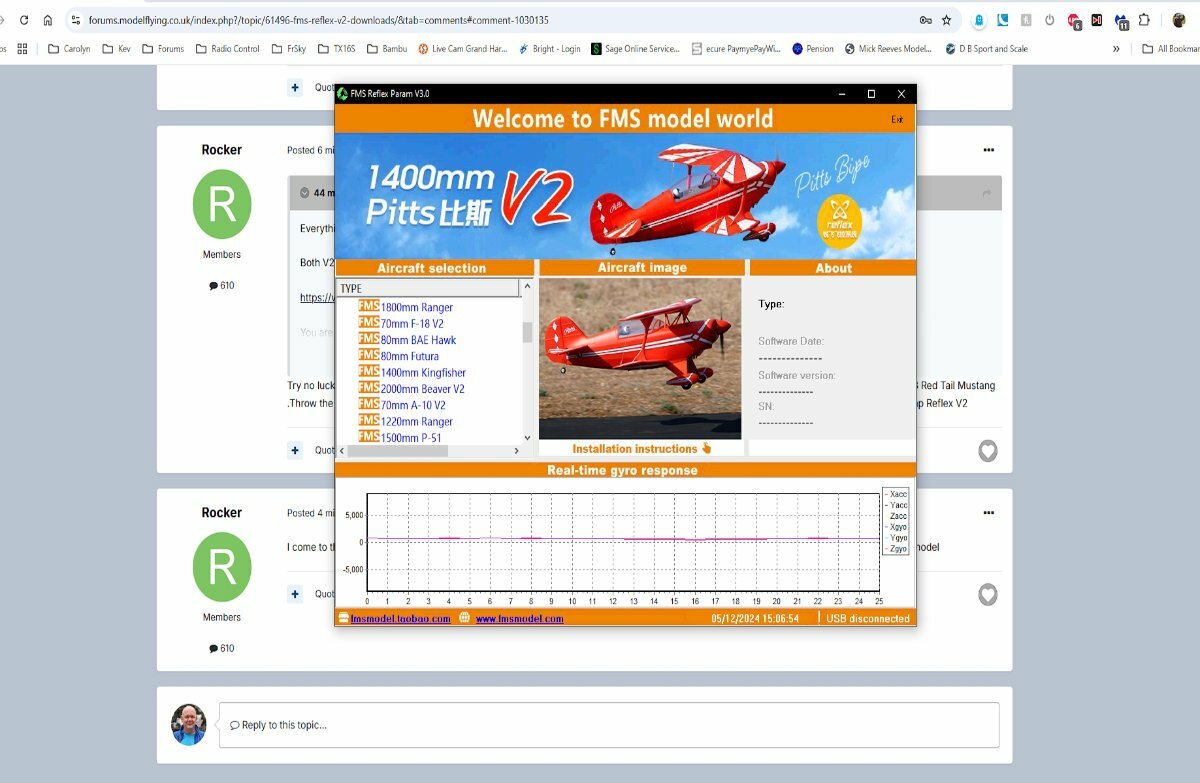1200x783 pixels.
Task: Click the FMS icon beside 2000mm Beaver V2
Action: coord(368,388)
